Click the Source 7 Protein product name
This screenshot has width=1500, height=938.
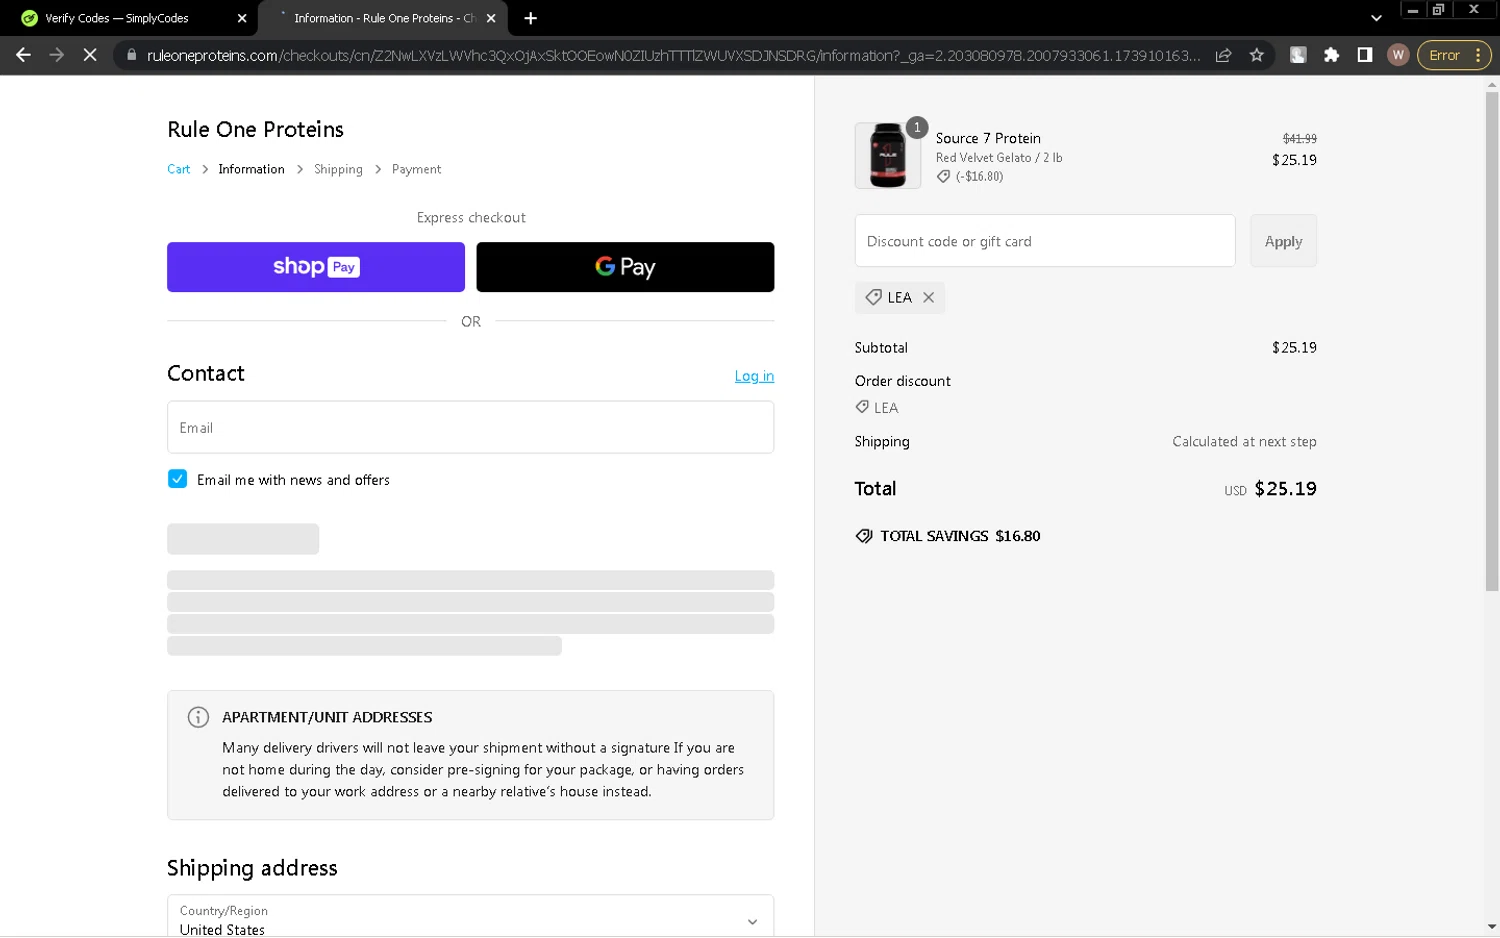(988, 138)
